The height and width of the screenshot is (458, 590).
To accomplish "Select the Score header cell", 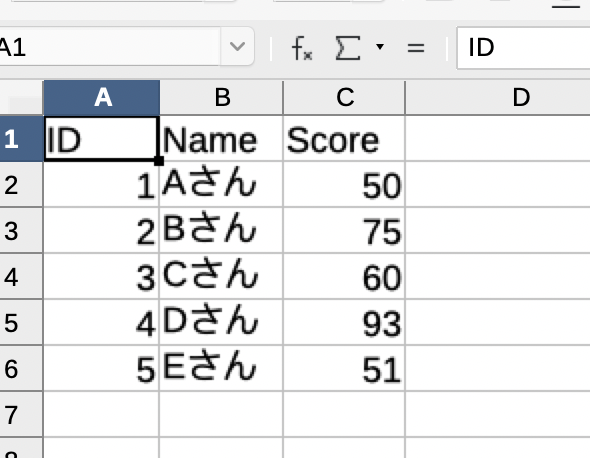I will tap(344, 139).
